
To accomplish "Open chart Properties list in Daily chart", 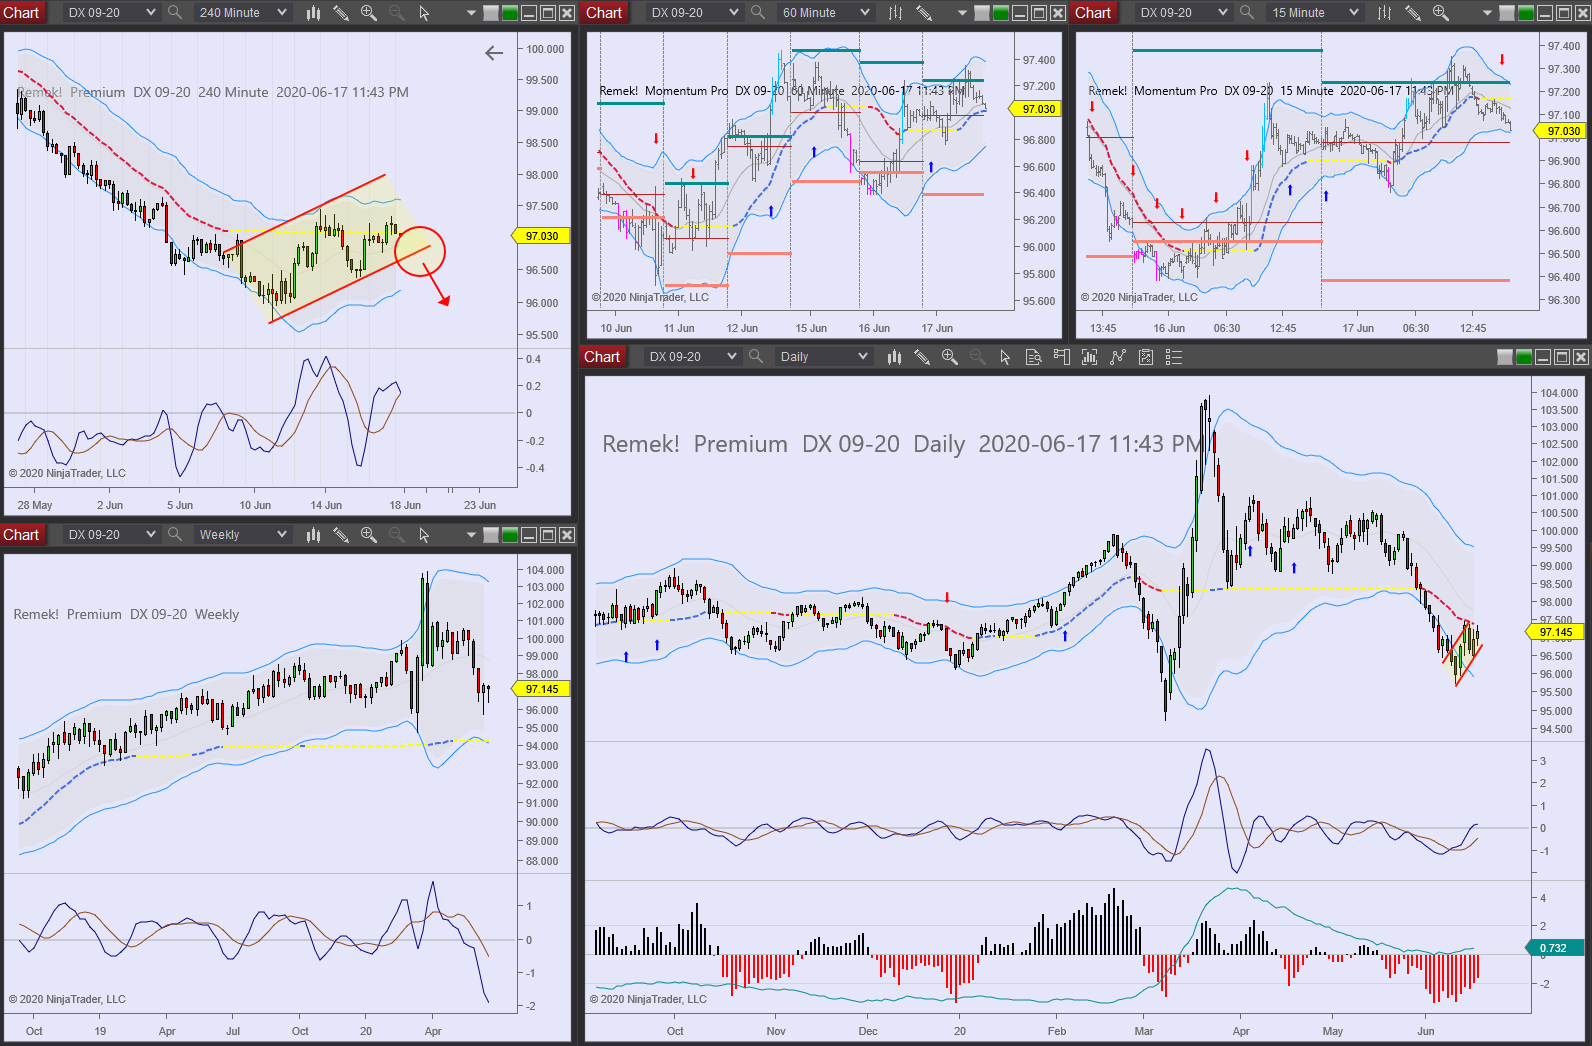I will 1174,357.
